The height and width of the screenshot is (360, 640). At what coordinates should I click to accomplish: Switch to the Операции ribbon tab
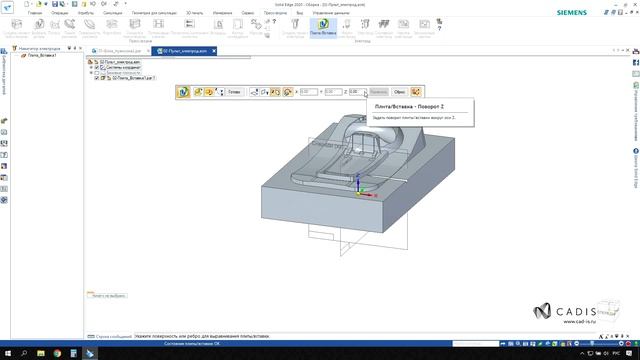click(x=60, y=13)
